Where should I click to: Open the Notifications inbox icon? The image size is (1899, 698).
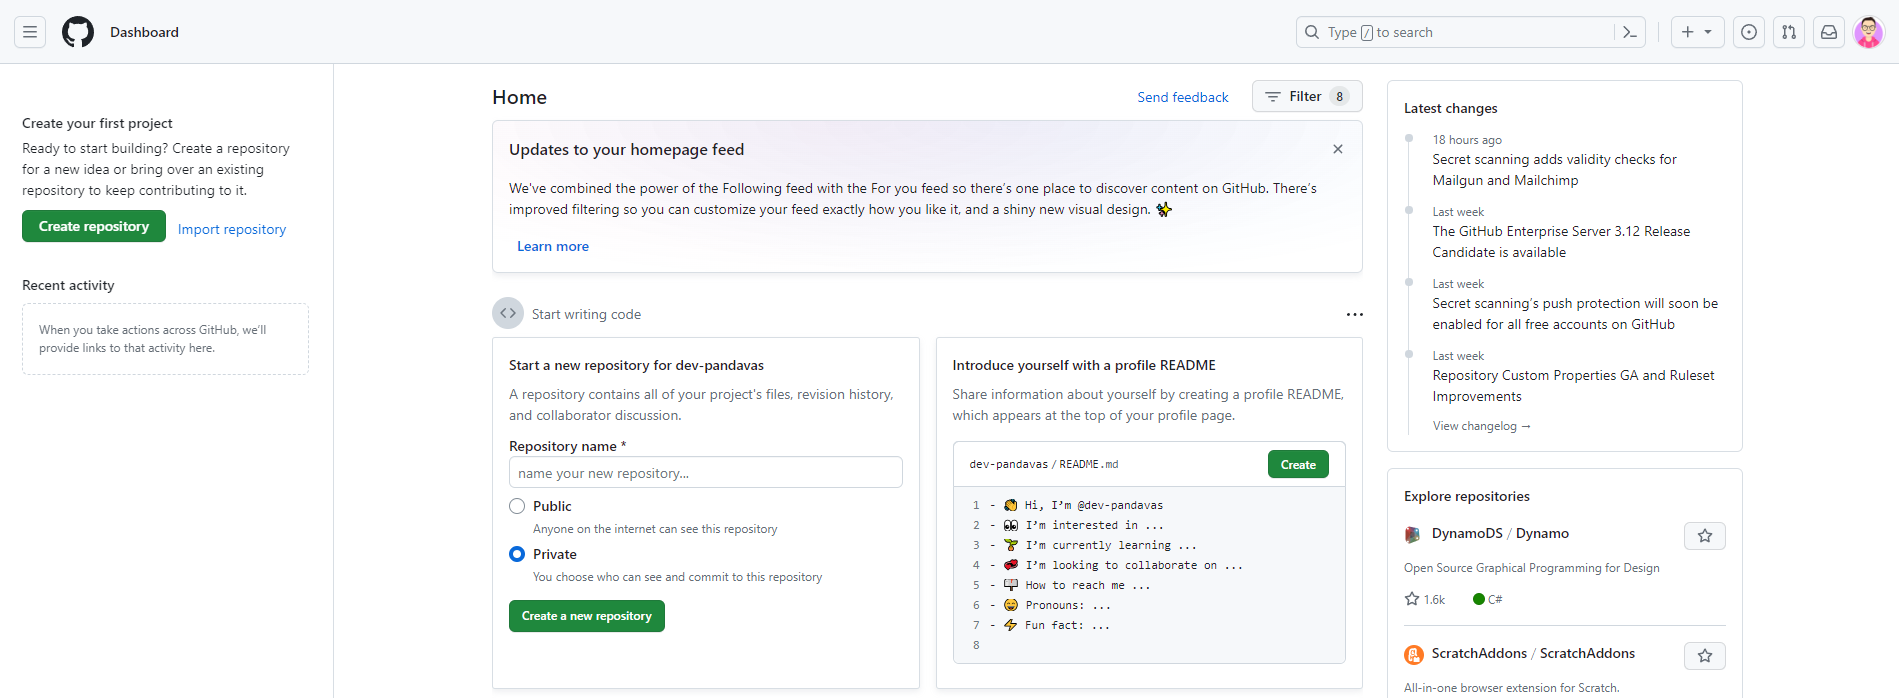(x=1829, y=32)
